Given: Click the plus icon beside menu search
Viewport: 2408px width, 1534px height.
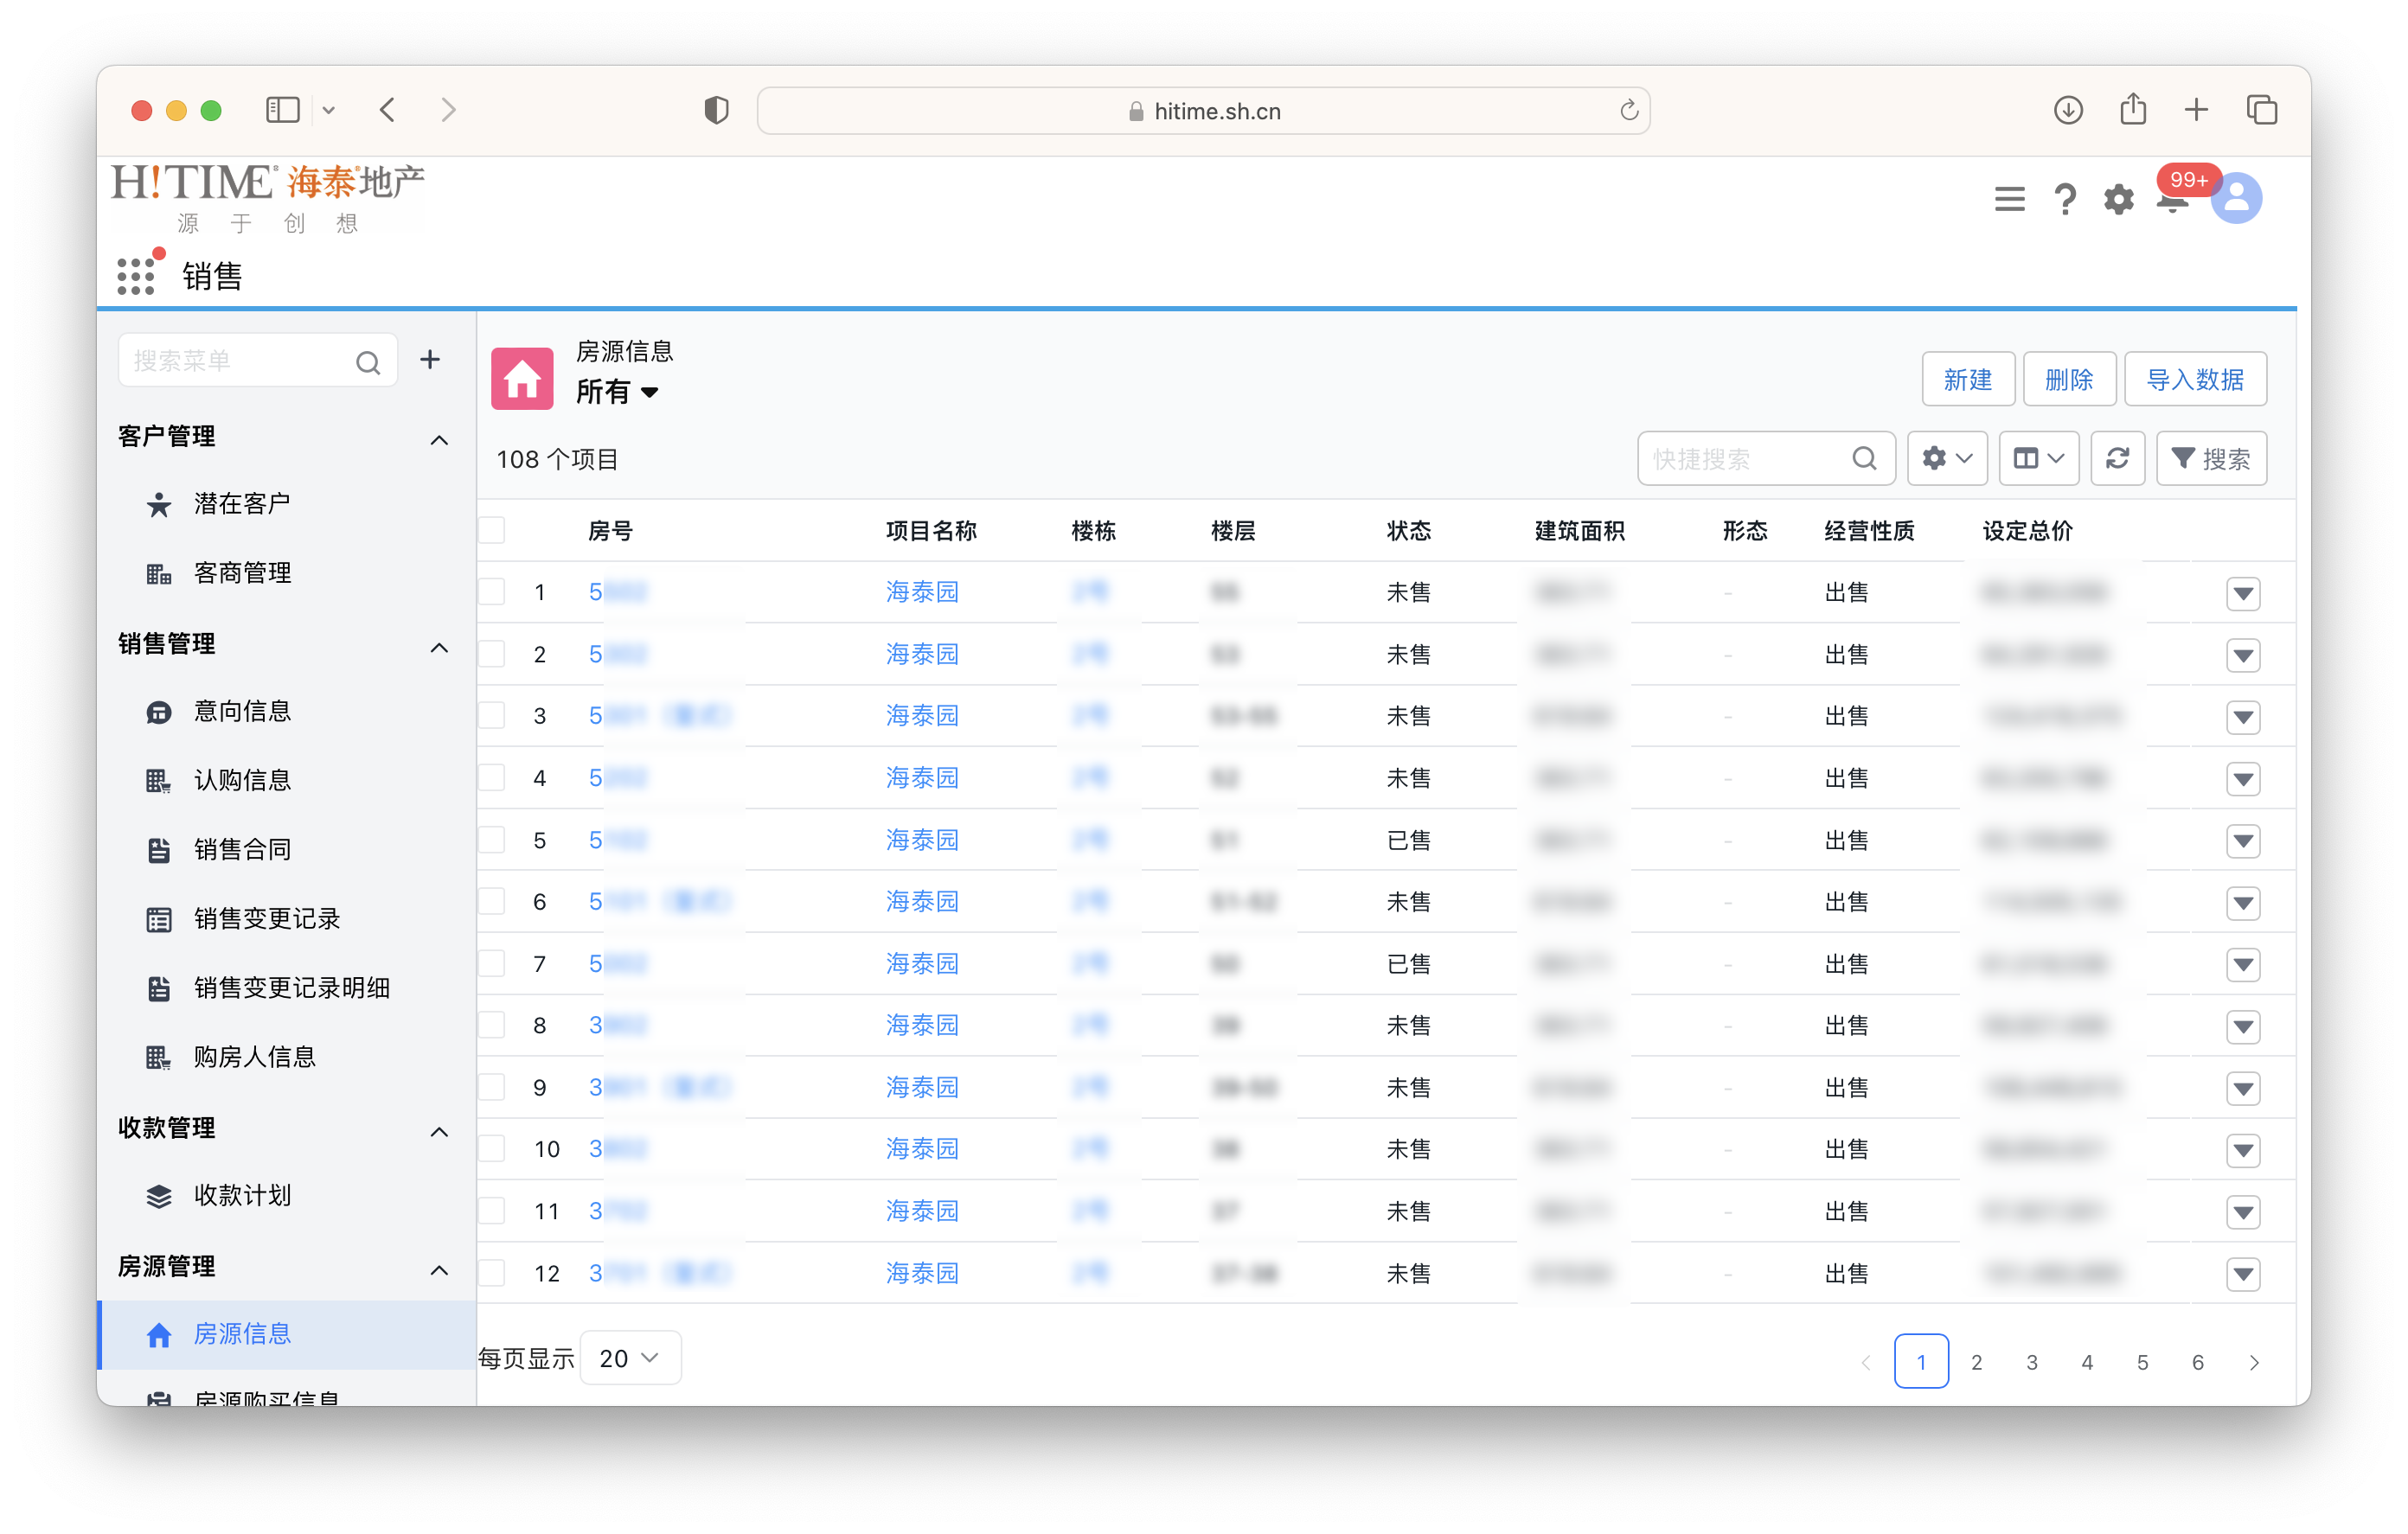Looking at the screenshot, I should click(430, 360).
